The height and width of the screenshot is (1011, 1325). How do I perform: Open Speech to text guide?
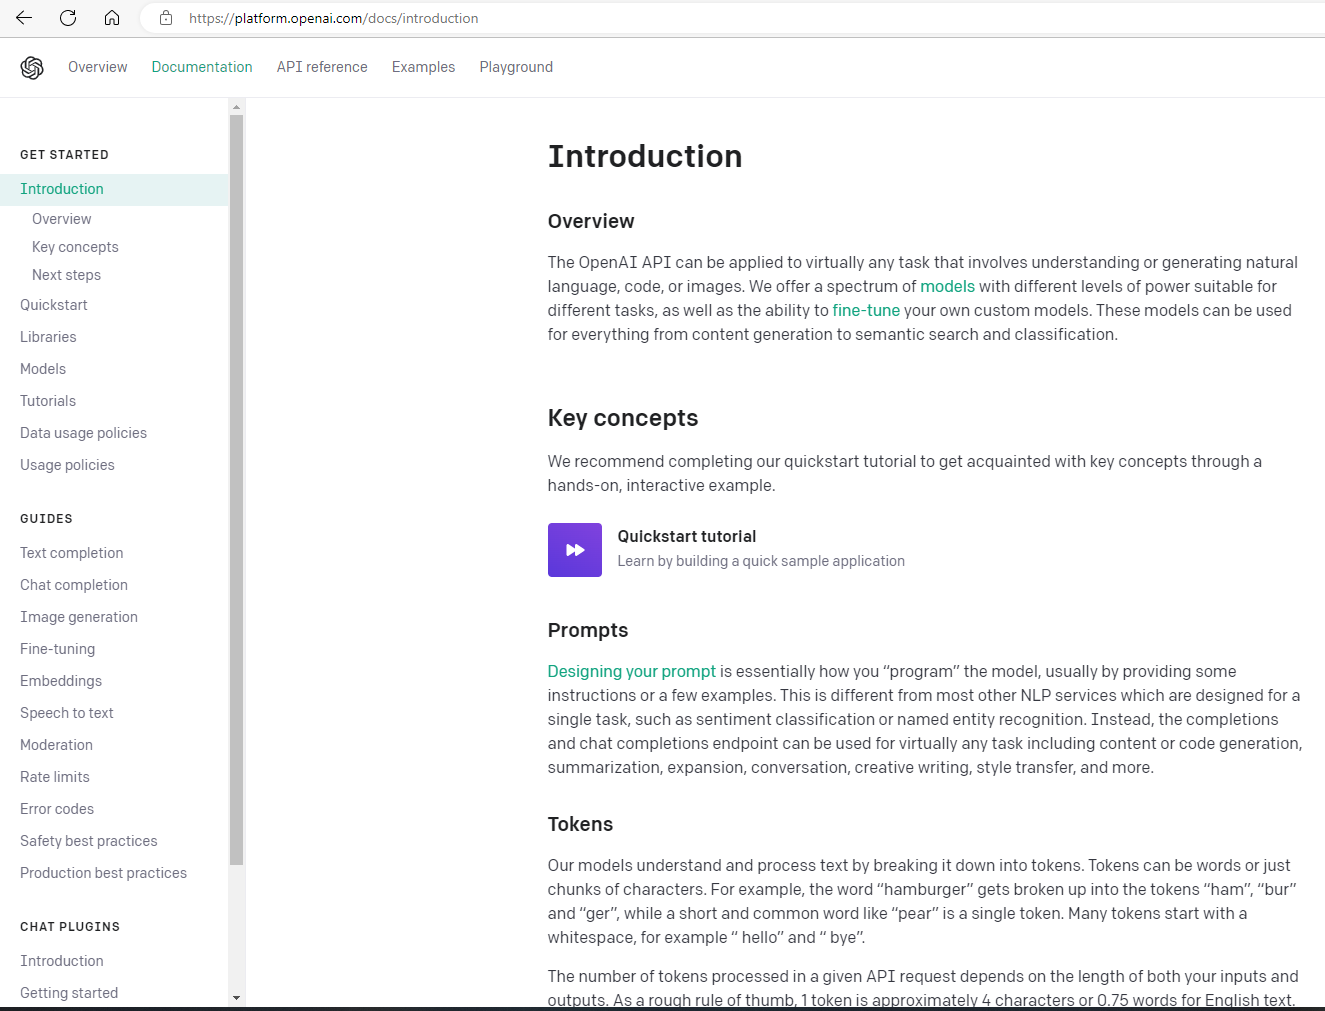tap(67, 713)
